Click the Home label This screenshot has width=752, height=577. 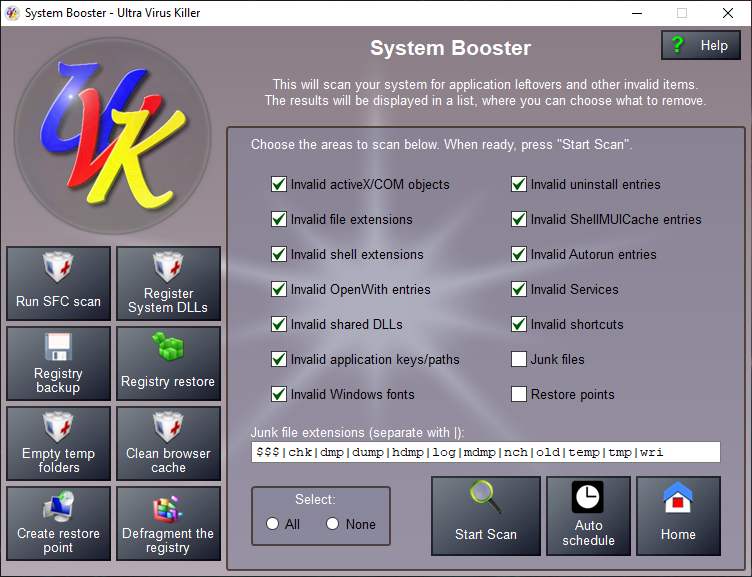coord(678,534)
